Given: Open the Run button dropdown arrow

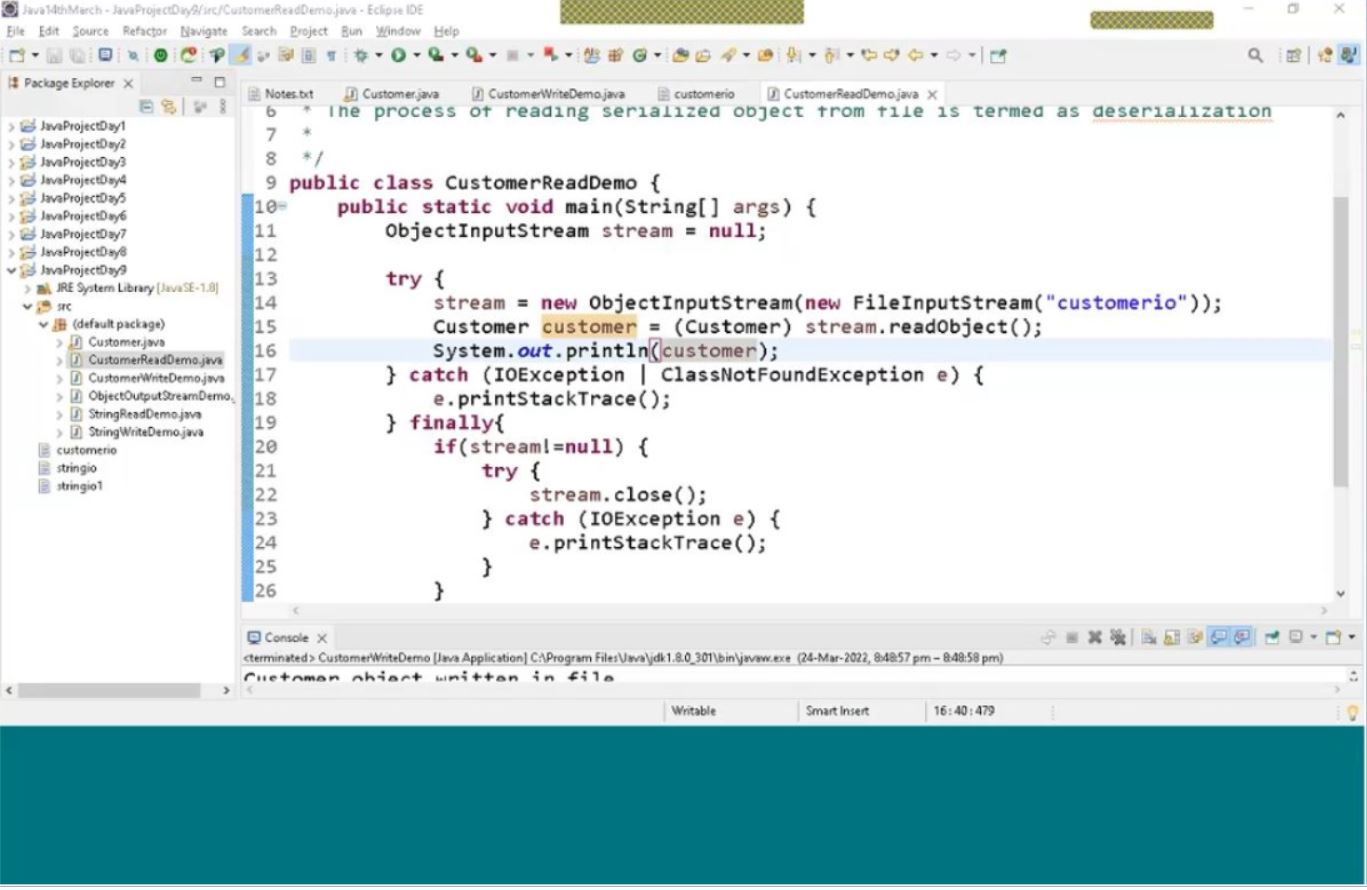Looking at the screenshot, I should [417, 56].
